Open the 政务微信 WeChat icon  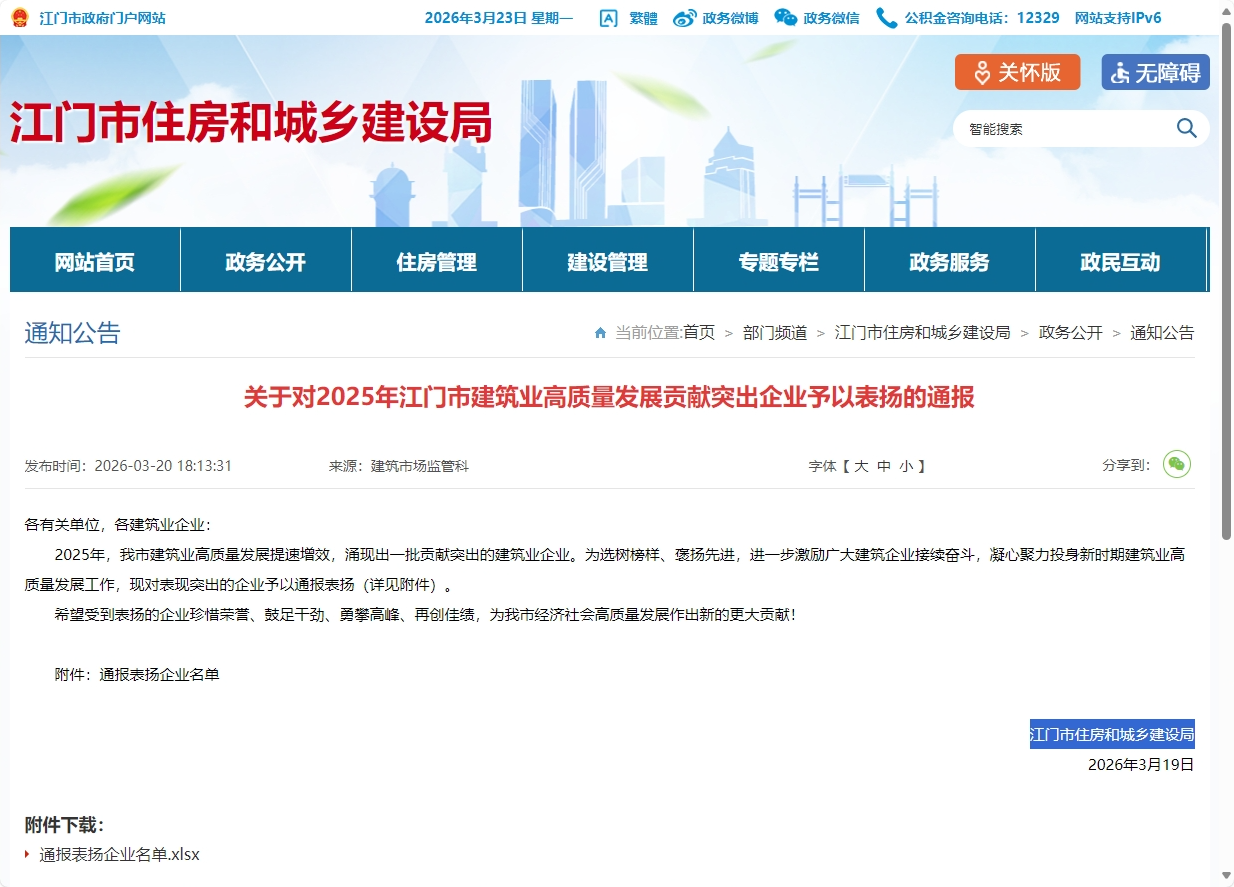(786, 18)
